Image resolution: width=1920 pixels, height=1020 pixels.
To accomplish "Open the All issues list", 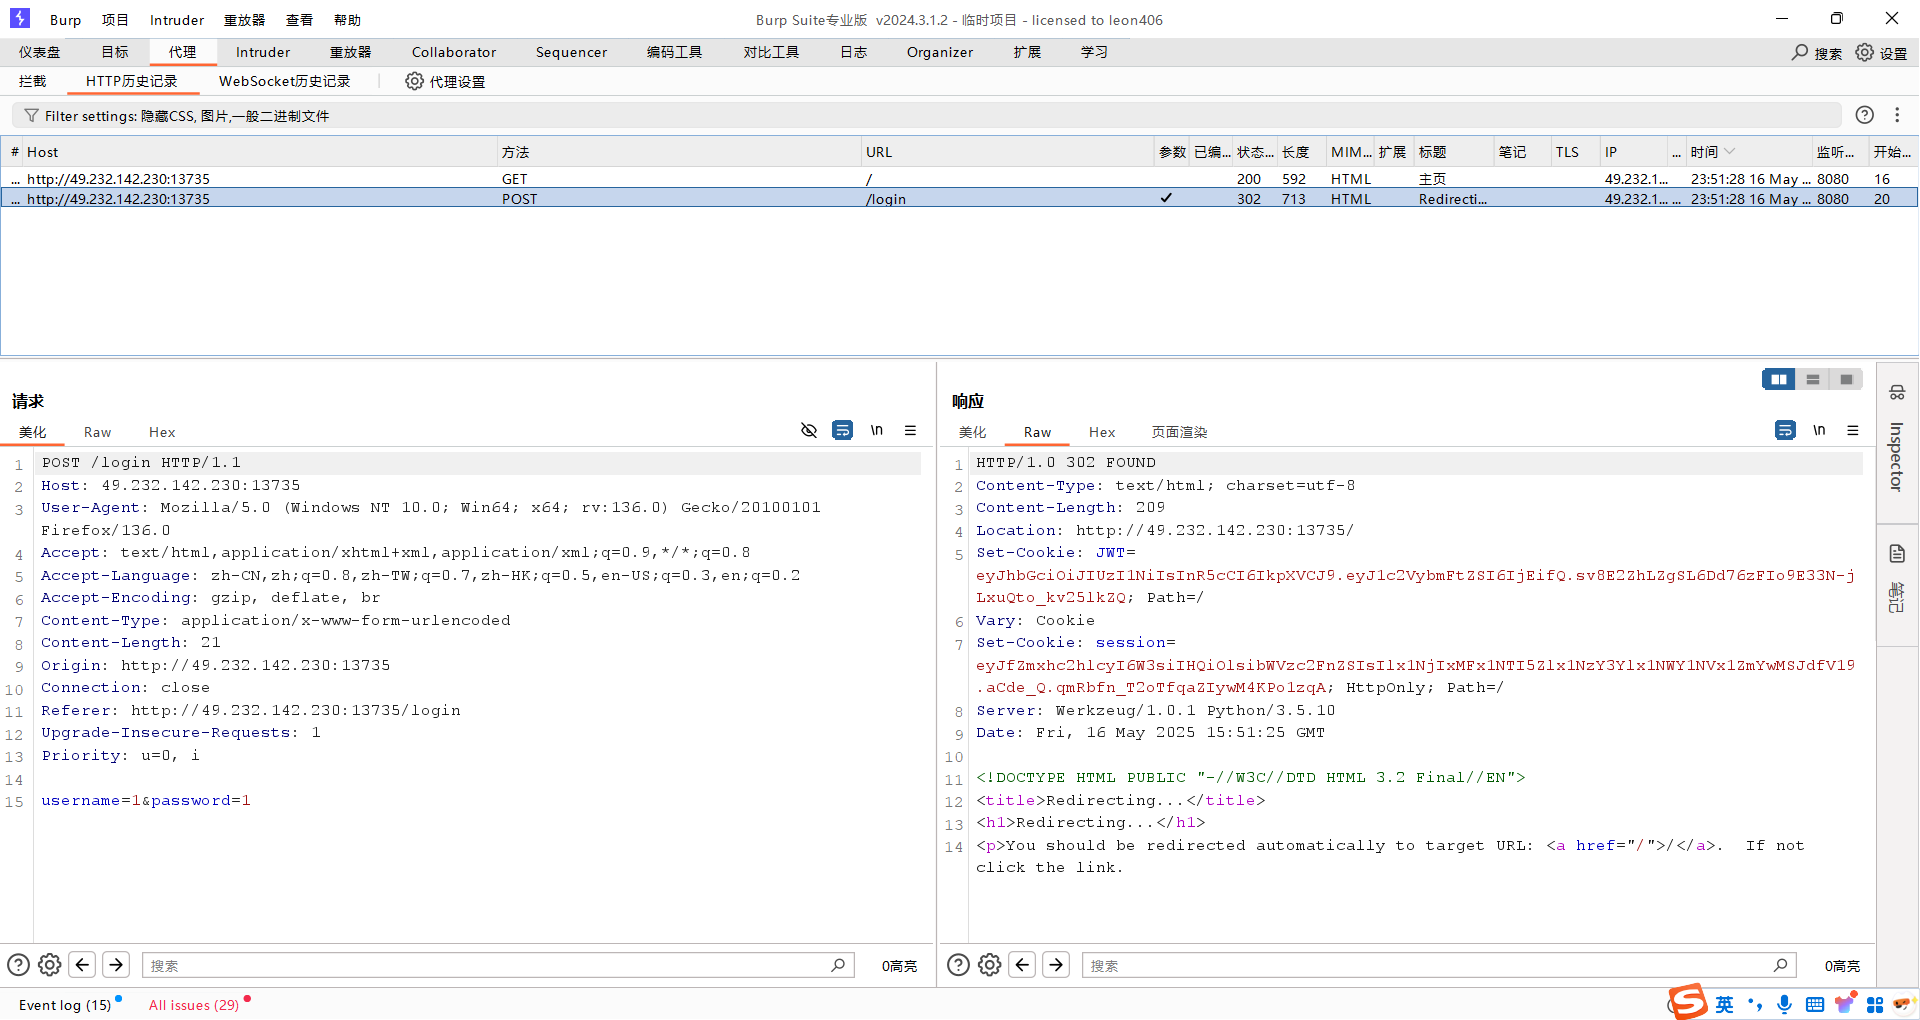I will click(x=194, y=1005).
